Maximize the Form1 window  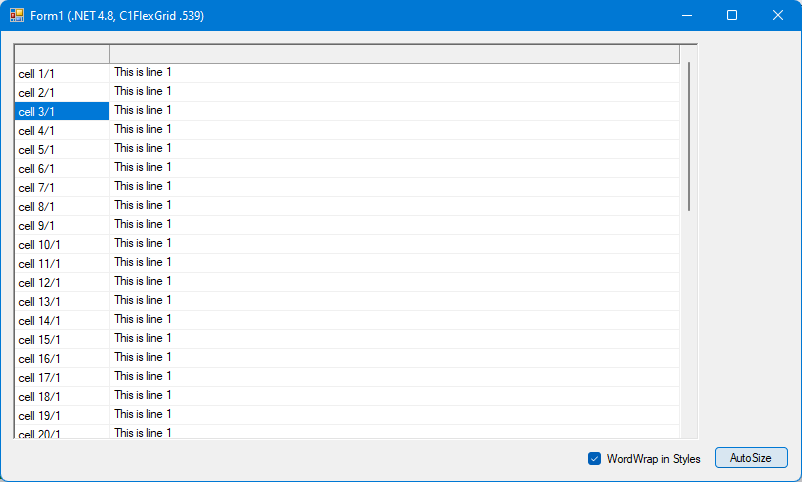click(x=732, y=15)
